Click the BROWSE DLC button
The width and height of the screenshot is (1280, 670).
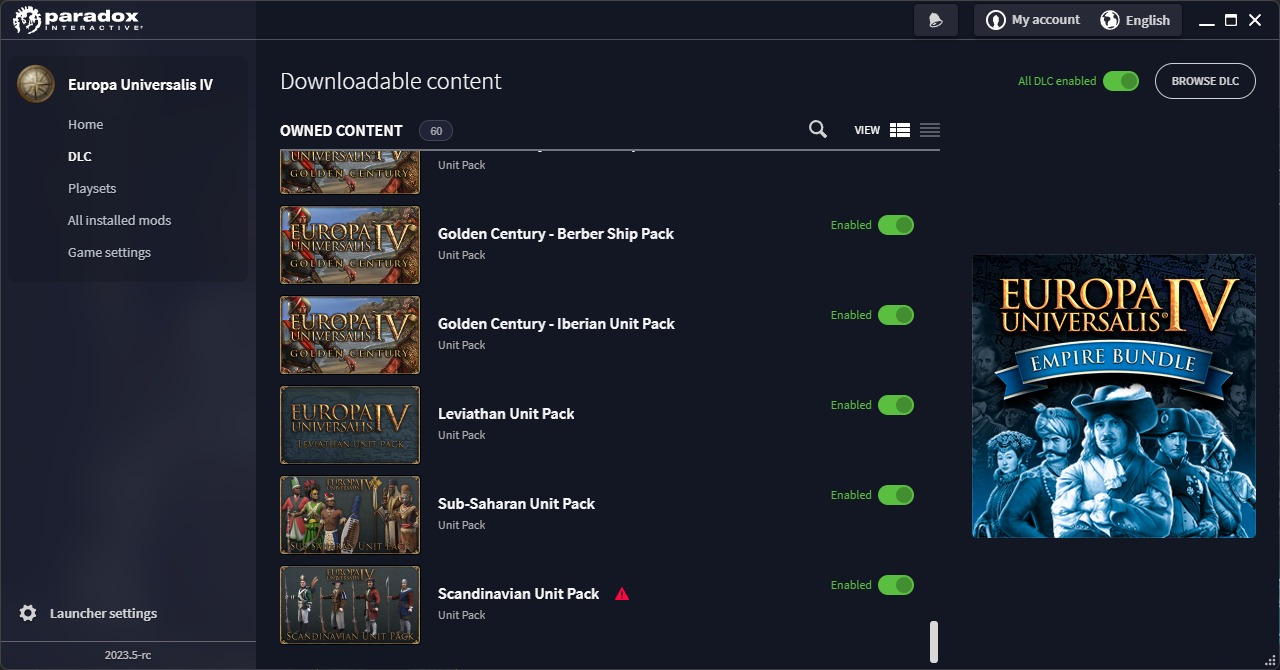pos(1205,81)
